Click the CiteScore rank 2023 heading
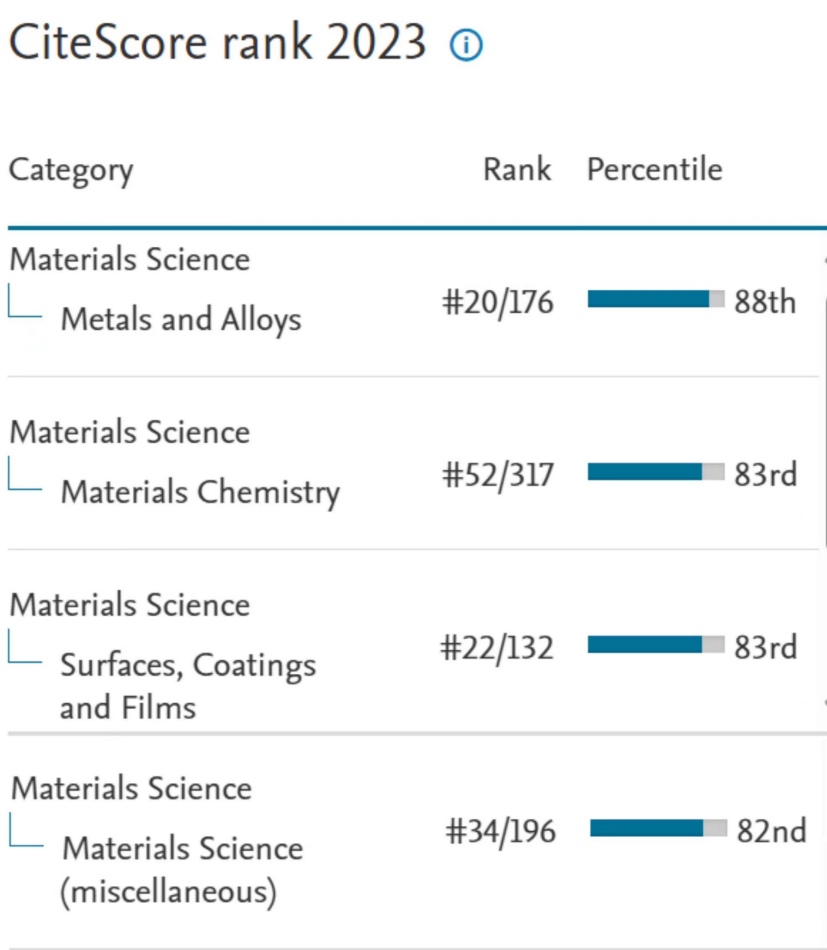The width and height of the screenshot is (827, 950). pyautogui.click(x=217, y=43)
